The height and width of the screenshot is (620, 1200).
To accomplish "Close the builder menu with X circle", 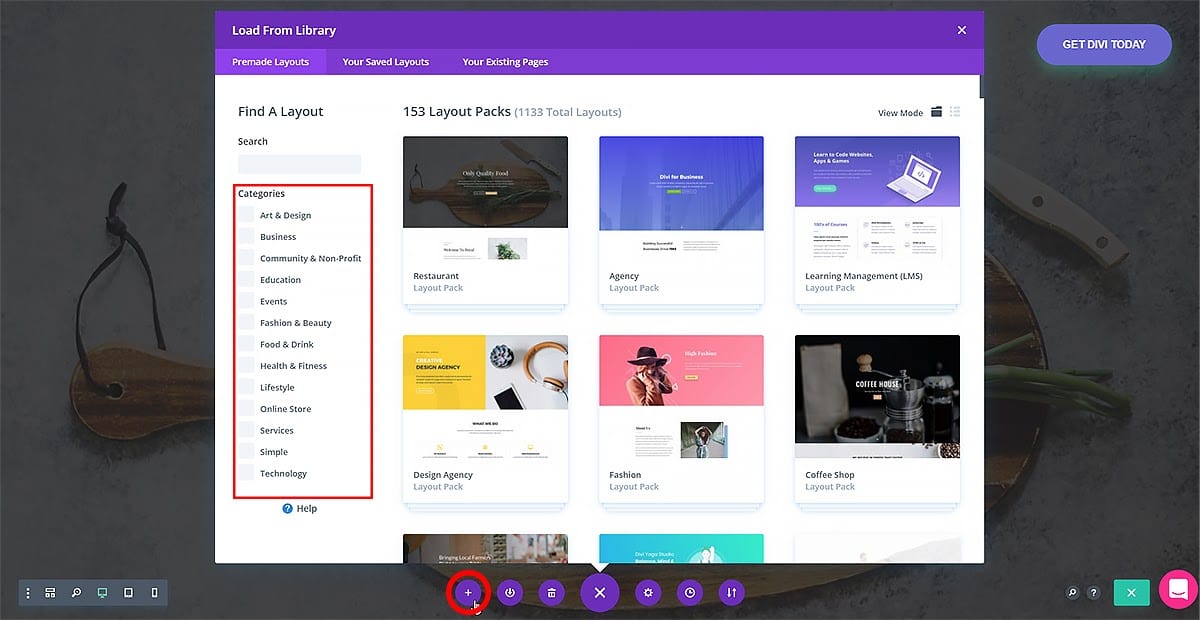I will tap(600, 593).
